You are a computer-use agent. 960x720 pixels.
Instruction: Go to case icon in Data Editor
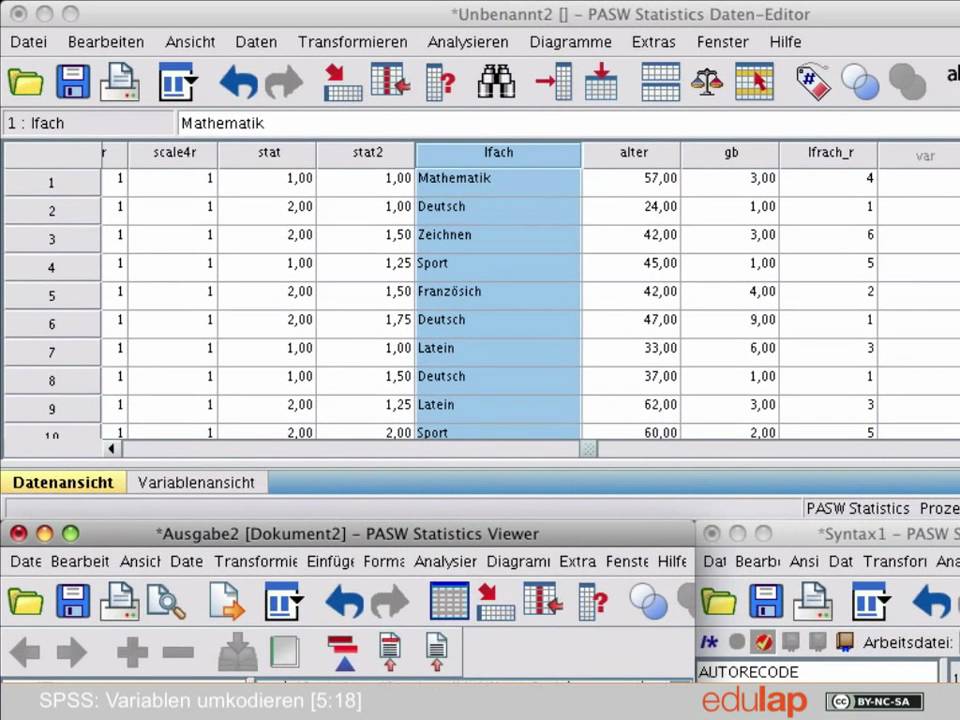[x=342, y=82]
